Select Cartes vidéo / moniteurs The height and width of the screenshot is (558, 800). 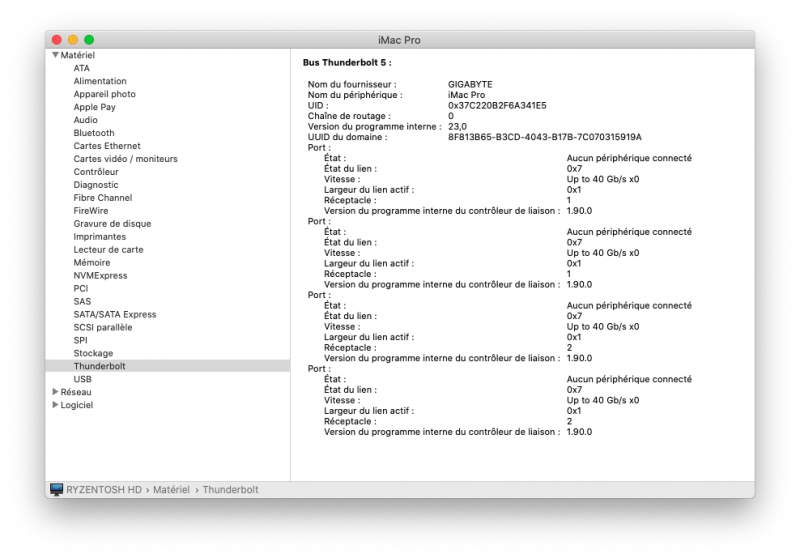[126, 159]
